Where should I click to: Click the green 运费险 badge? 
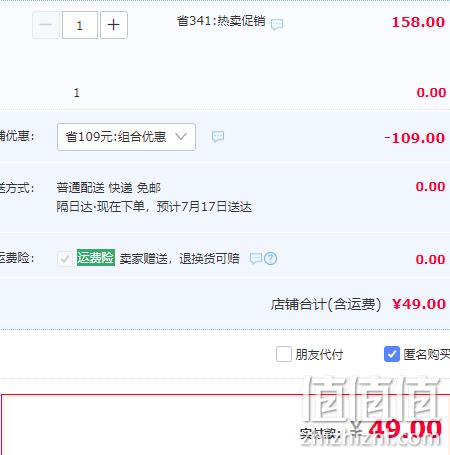point(96,258)
